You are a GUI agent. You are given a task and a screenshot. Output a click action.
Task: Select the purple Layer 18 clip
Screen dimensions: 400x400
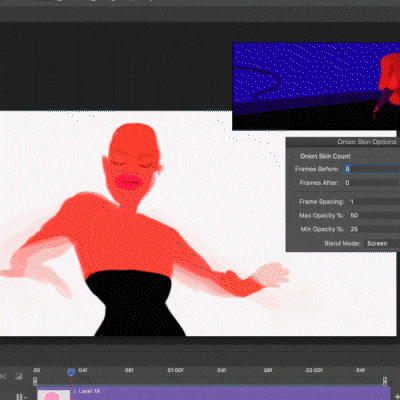click(230, 394)
